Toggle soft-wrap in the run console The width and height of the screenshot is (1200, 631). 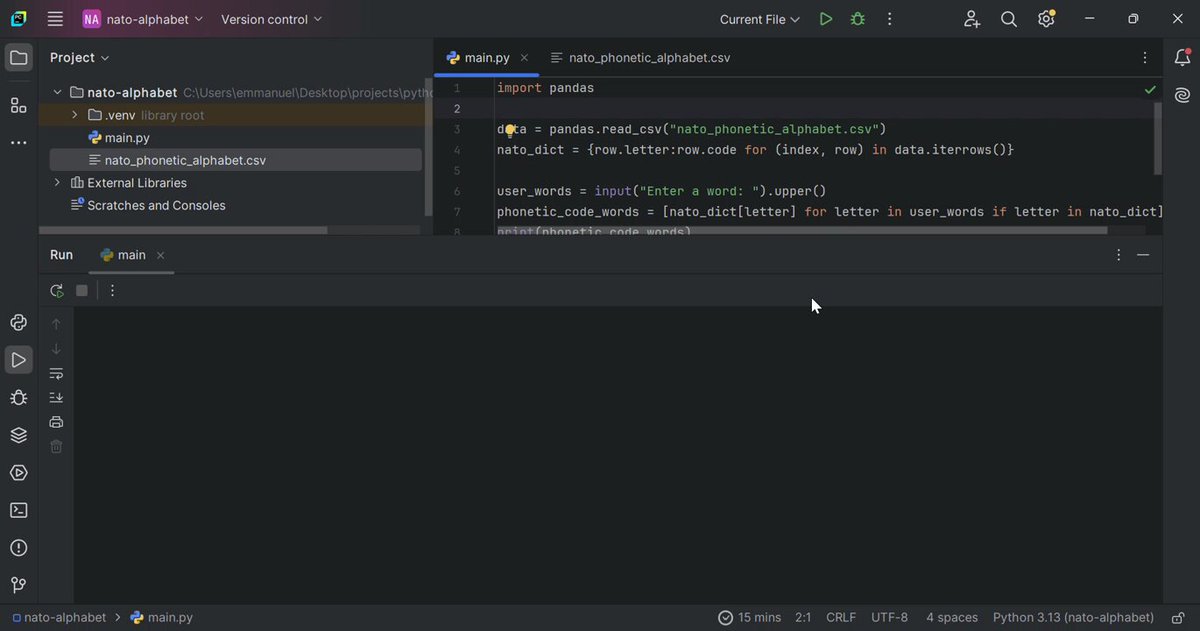(x=56, y=374)
